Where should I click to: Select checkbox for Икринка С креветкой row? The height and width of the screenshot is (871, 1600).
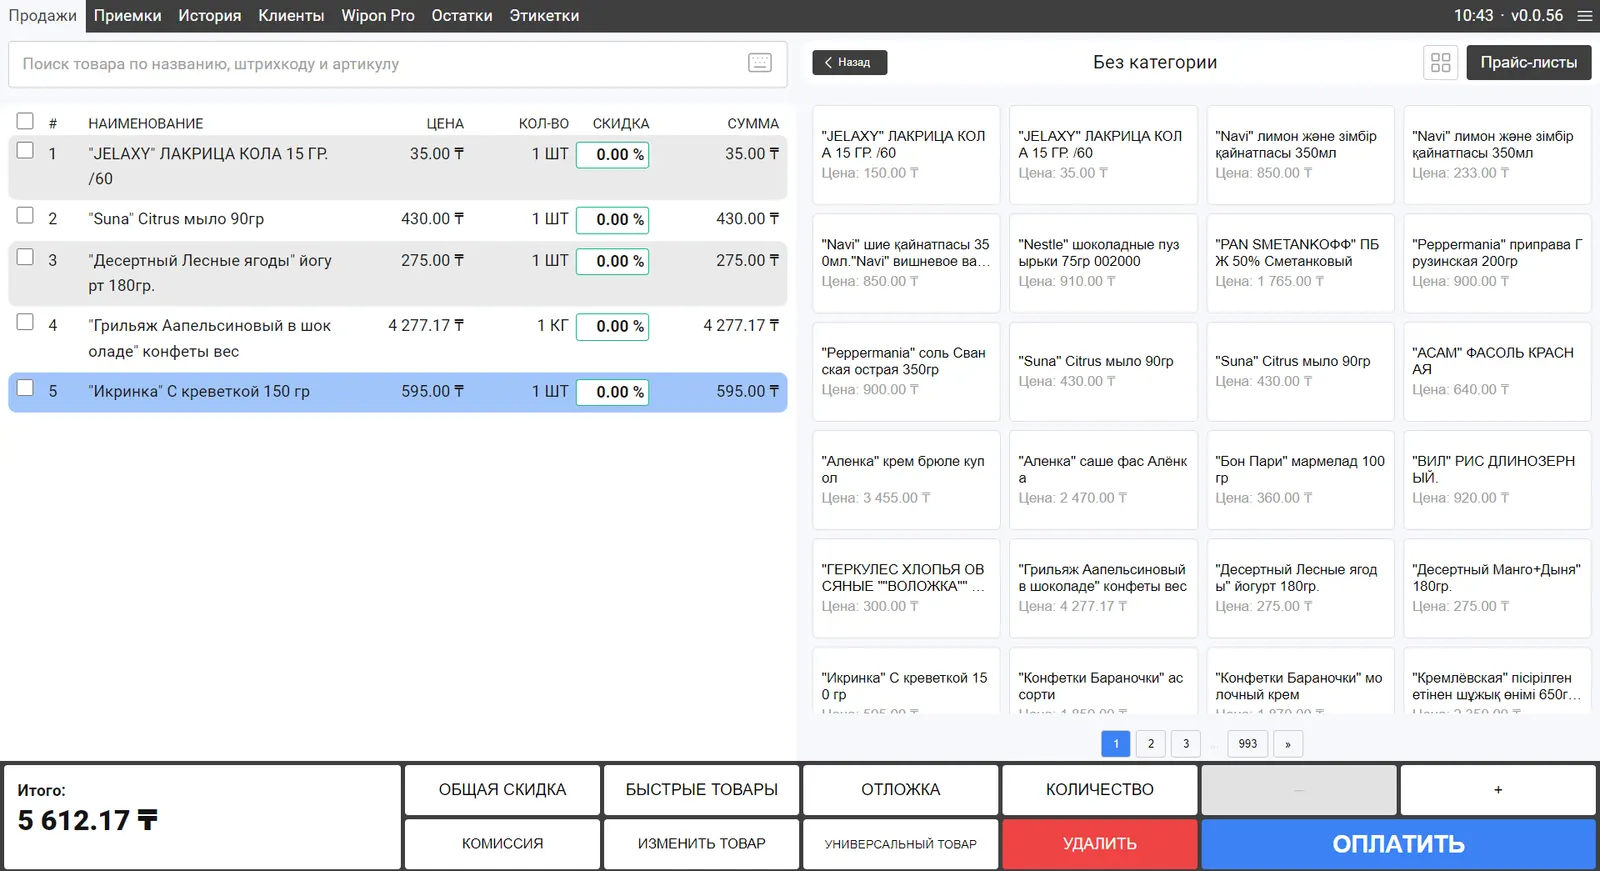[25, 388]
